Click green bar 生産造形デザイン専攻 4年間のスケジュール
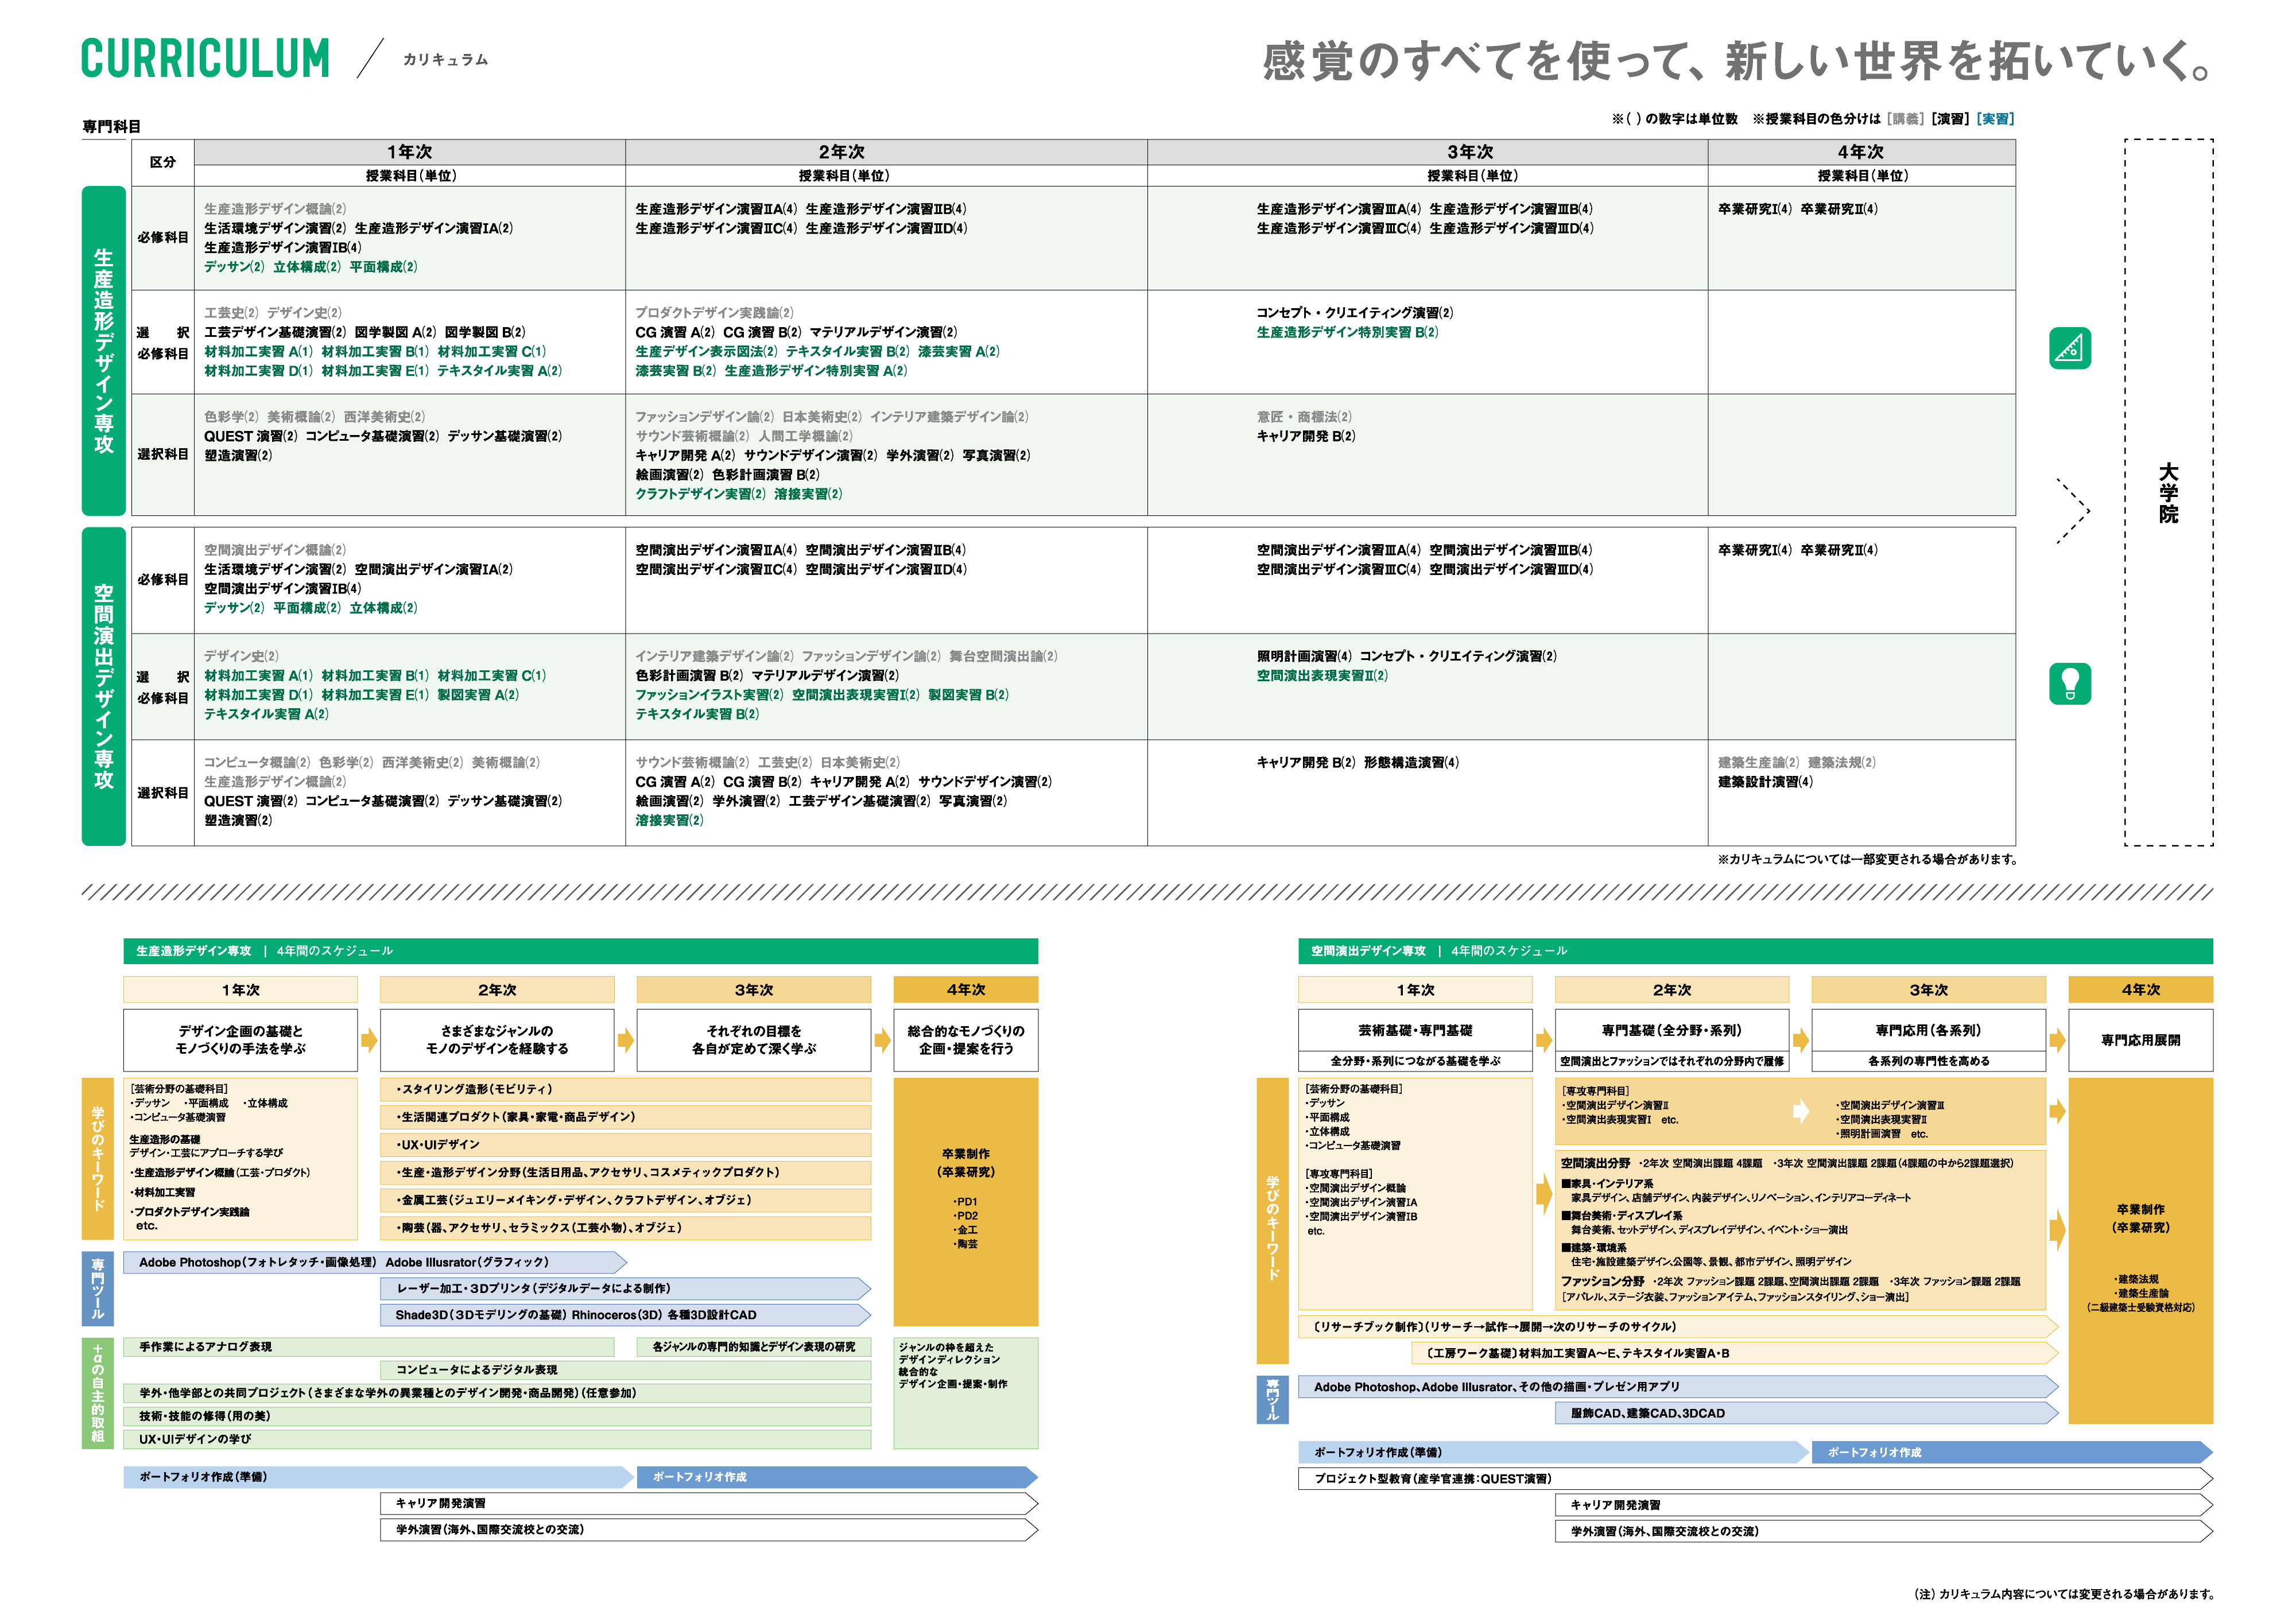2296x1623 pixels. coord(580,951)
